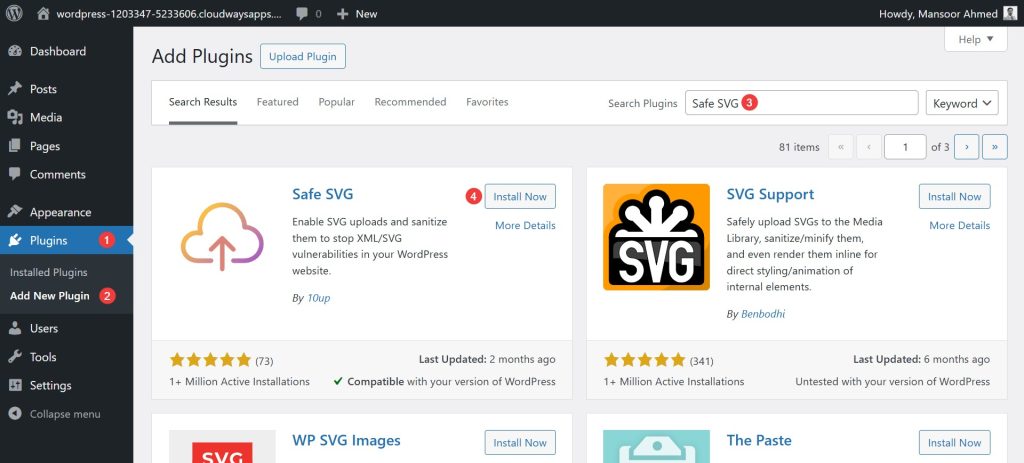Viewport: 1024px width, 463px height.
Task: Click the Dashboard gauge icon
Action: [15, 51]
